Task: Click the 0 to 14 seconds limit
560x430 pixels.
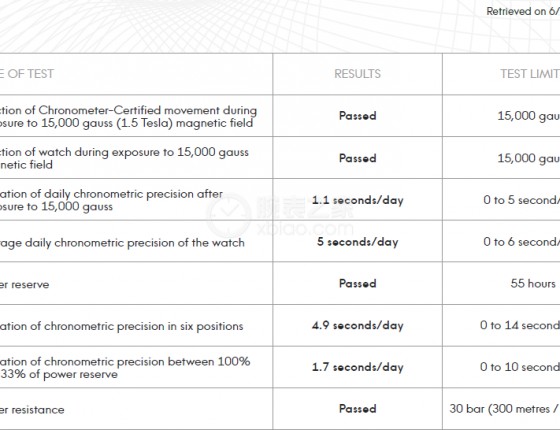Action: pos(520,325)
